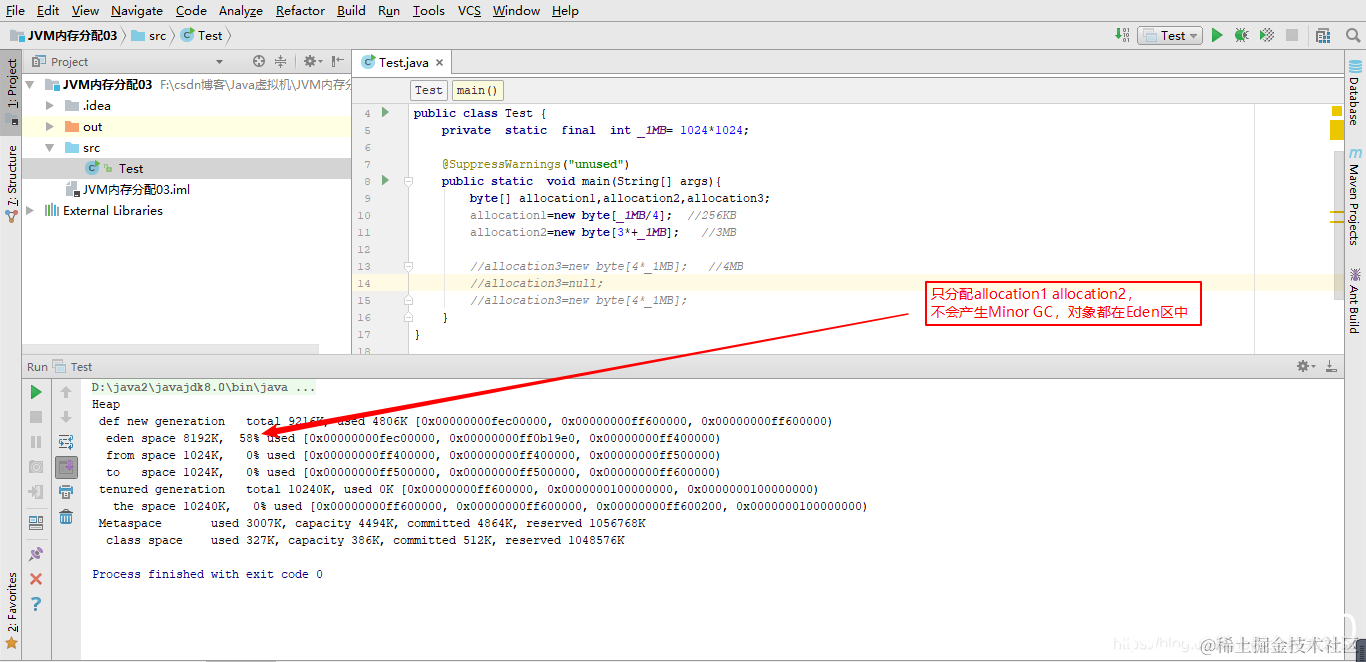Screen dimensions: 1366x662
Task: Click src breadcrumb in navigation bar
Action: pyautogui.click(x=150, y=35)
